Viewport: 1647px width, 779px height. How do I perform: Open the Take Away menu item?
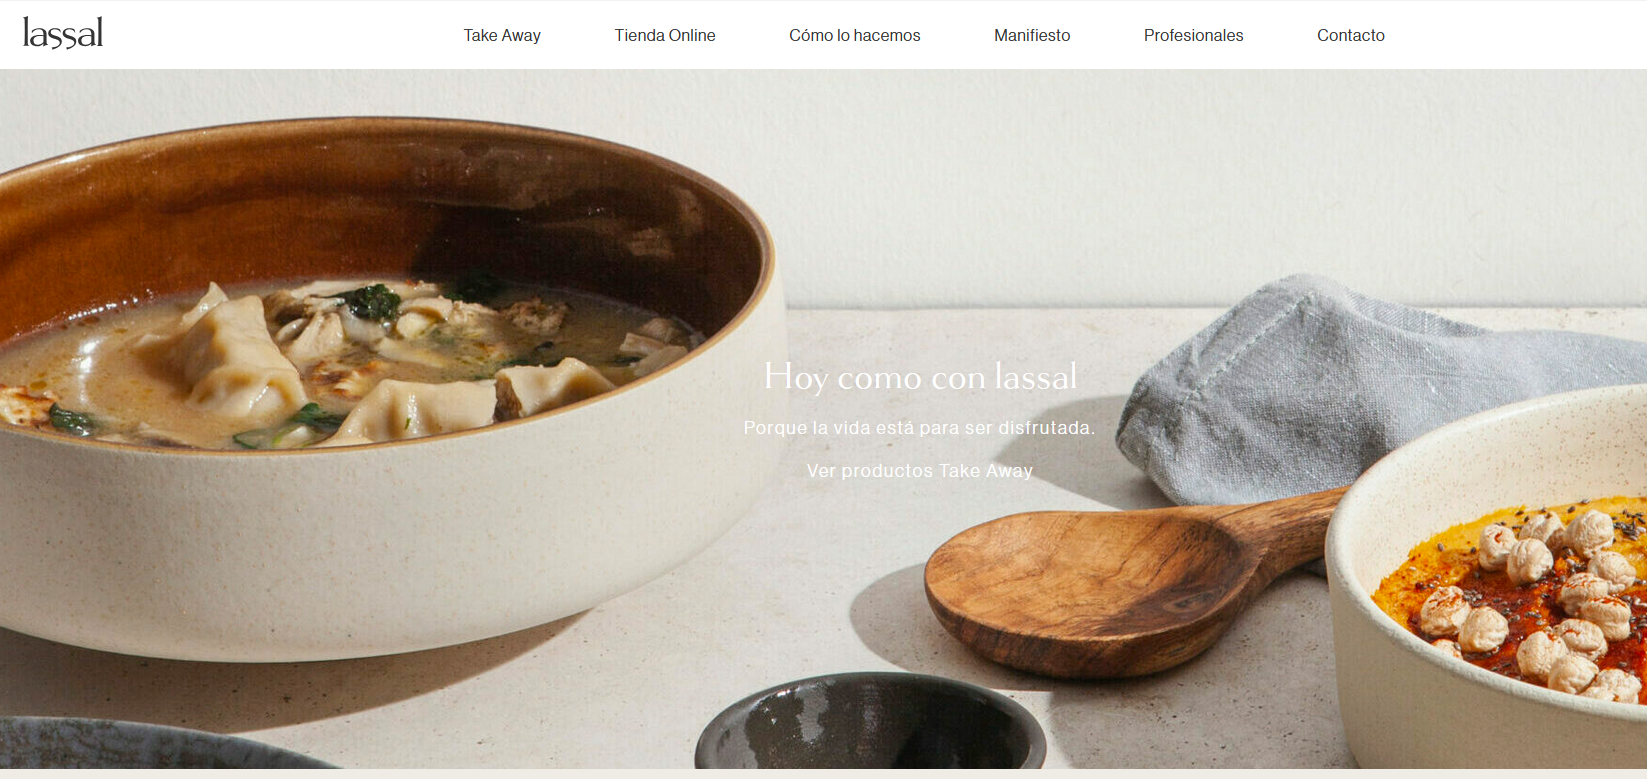point(502,35)
